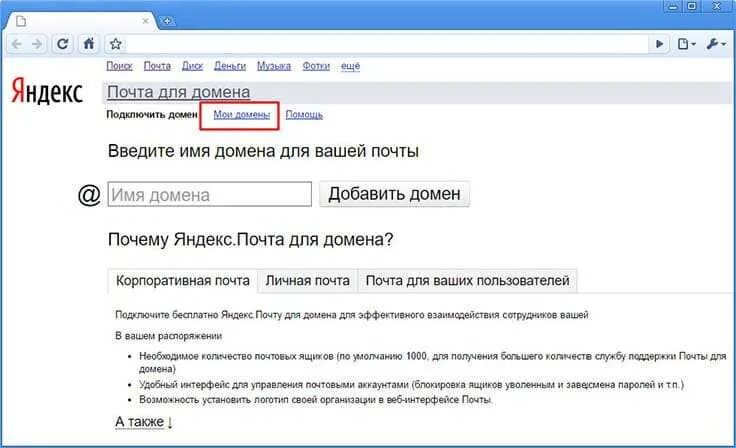This screenshot has height=448, width=736.
Task: Switch to Почта для ваших пользователей tab
Action: pyautogui.click(x=468, y=281)
